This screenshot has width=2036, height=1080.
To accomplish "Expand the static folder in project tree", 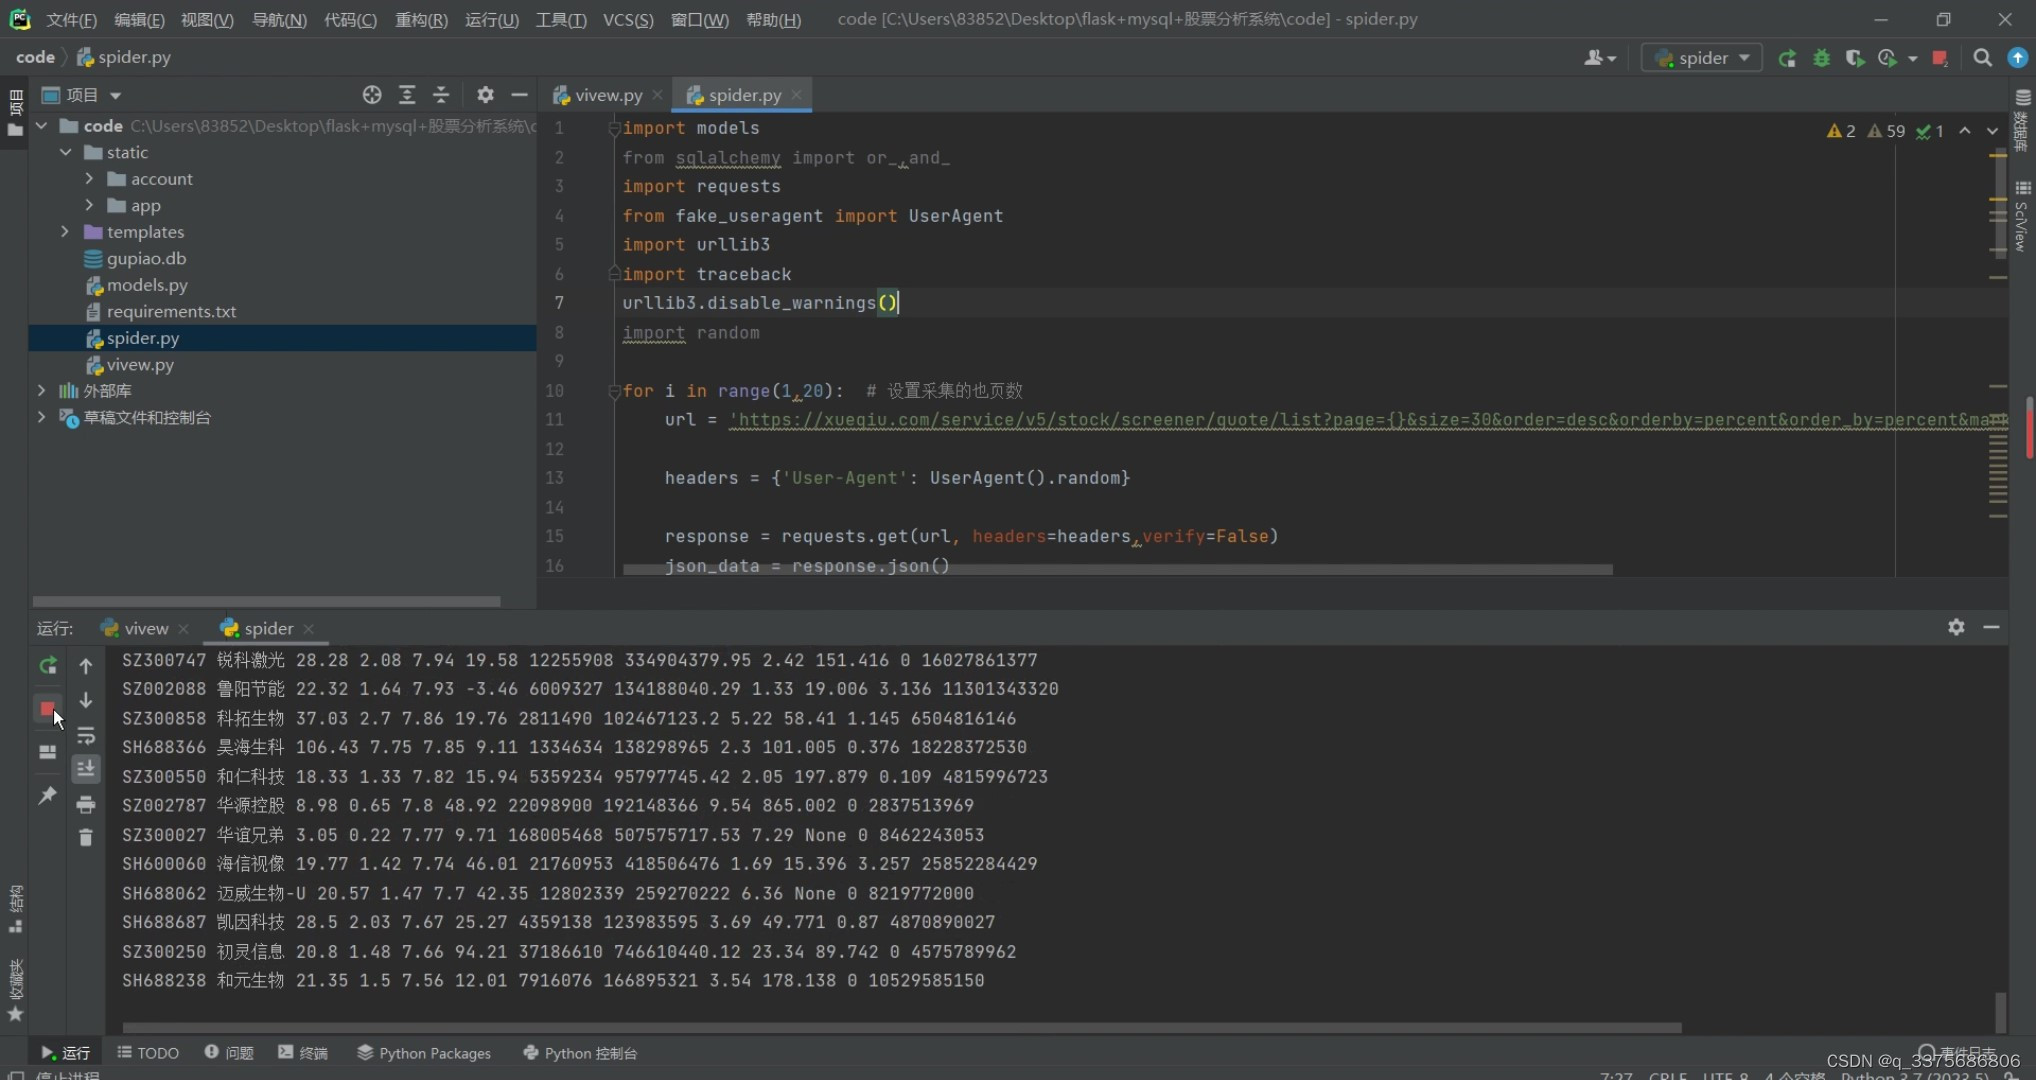I will click(x=67, y=152).
